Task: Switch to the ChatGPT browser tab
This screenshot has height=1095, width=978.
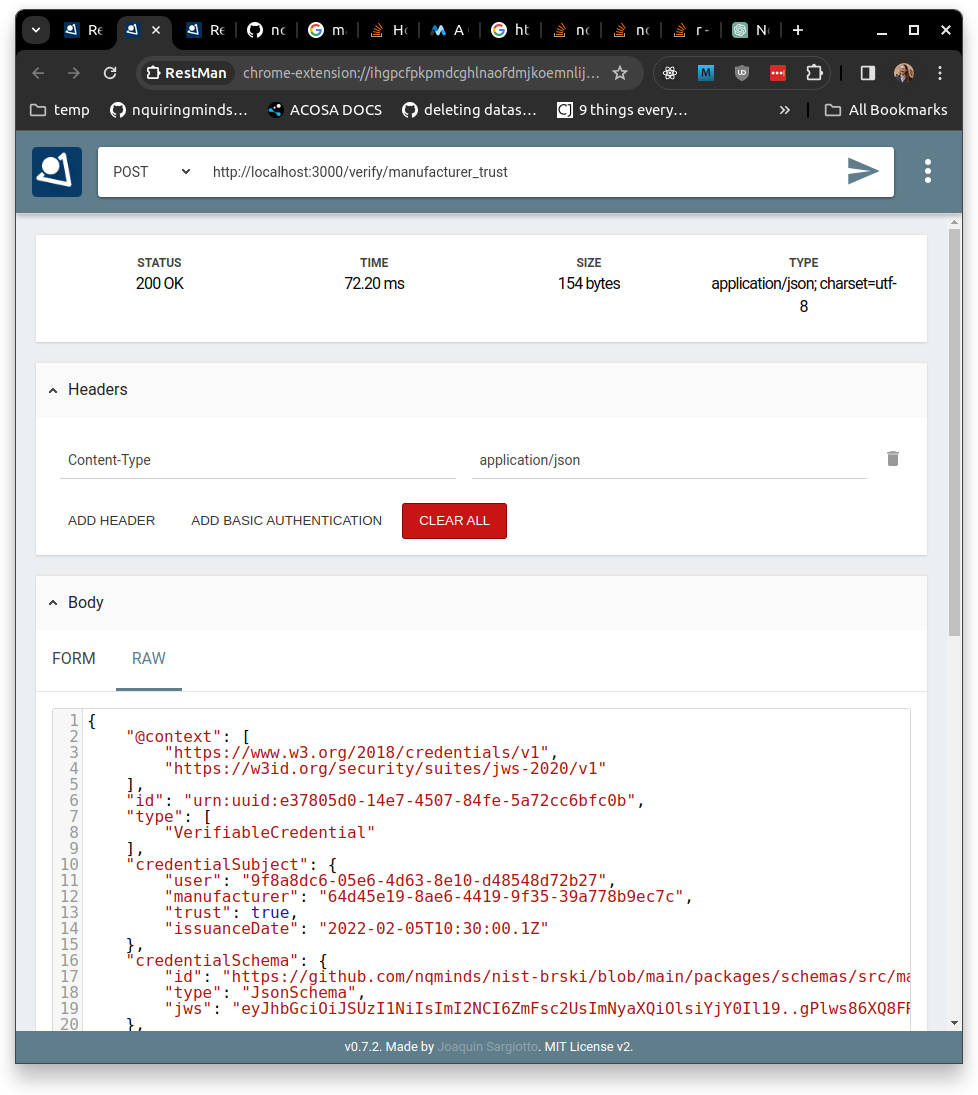Action: [x=751, y=30]
